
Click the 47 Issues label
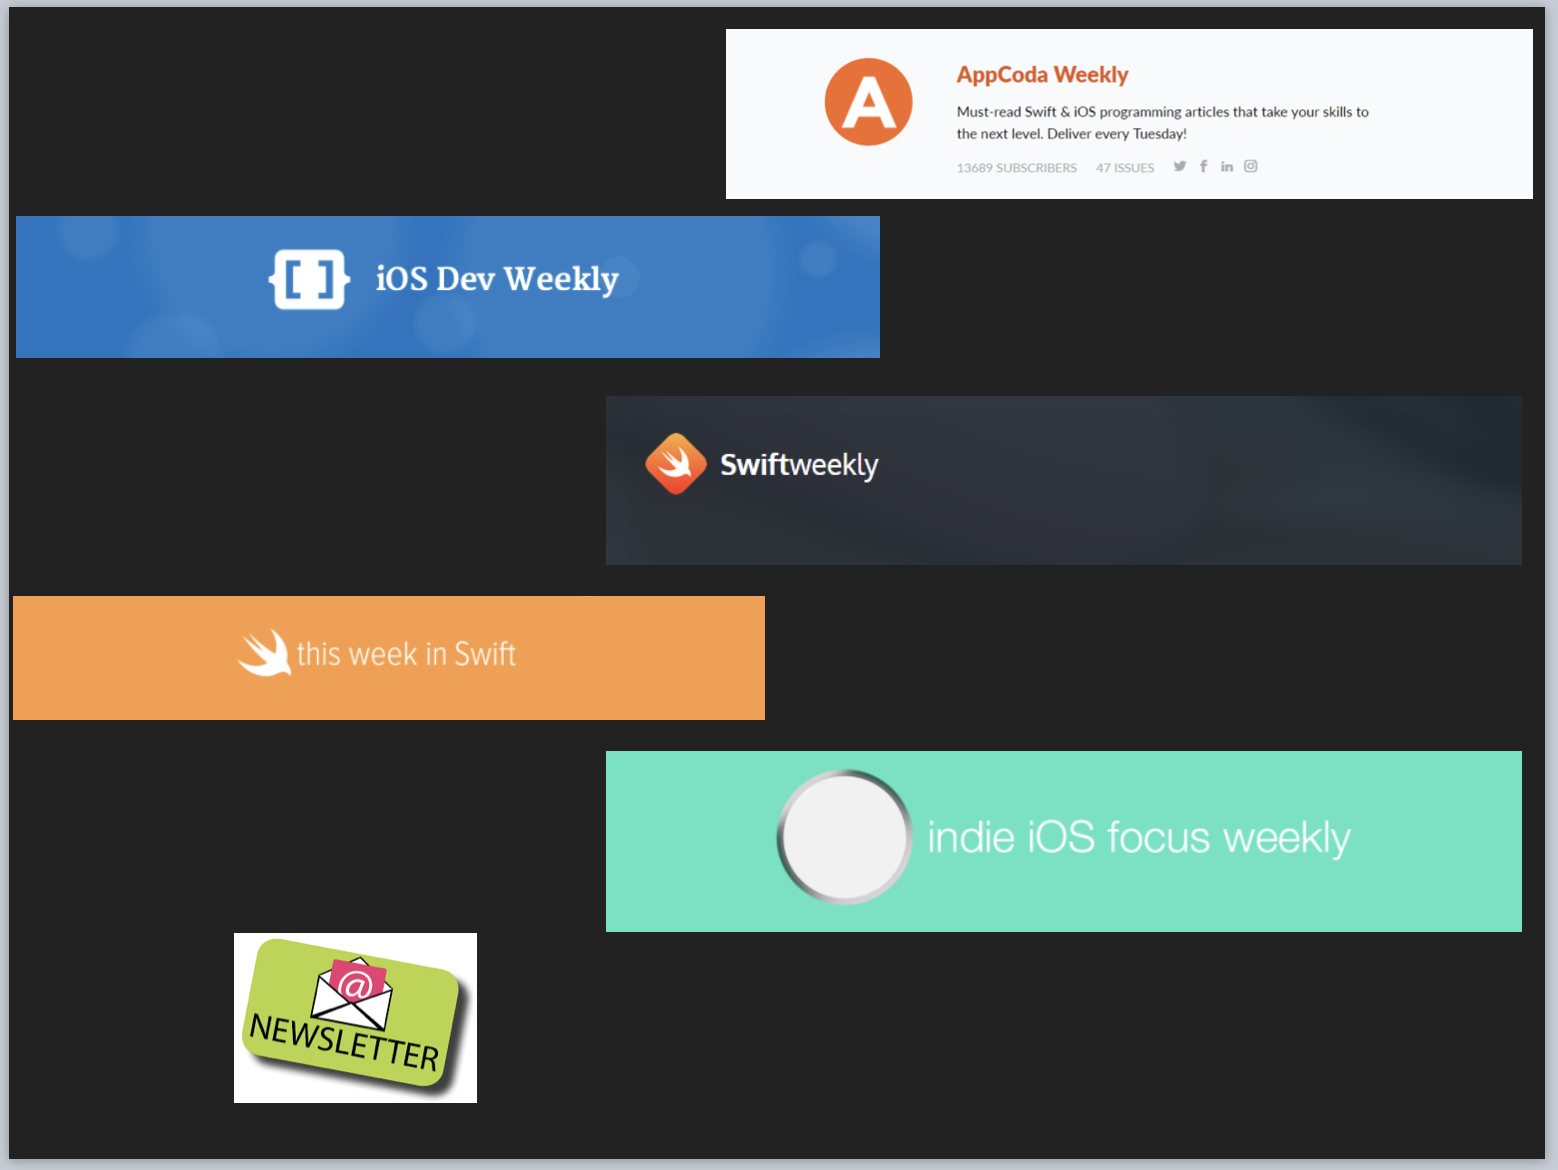[x=1124, y=168]
